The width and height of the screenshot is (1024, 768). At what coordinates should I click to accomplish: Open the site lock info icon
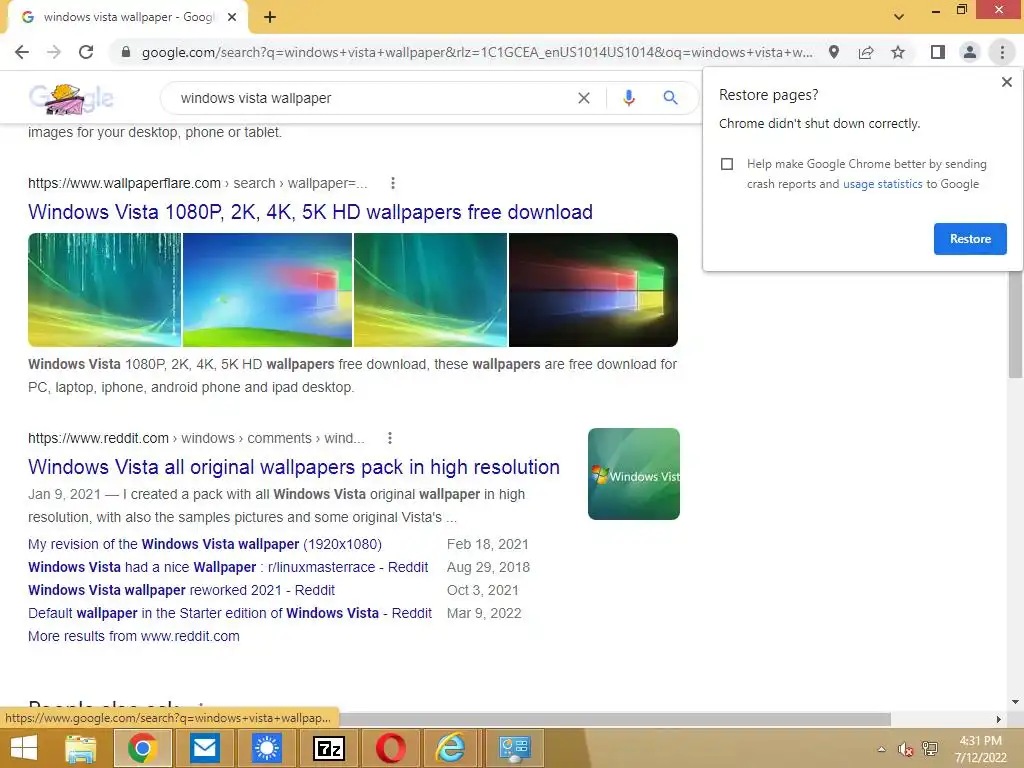[x=126, y=52]
